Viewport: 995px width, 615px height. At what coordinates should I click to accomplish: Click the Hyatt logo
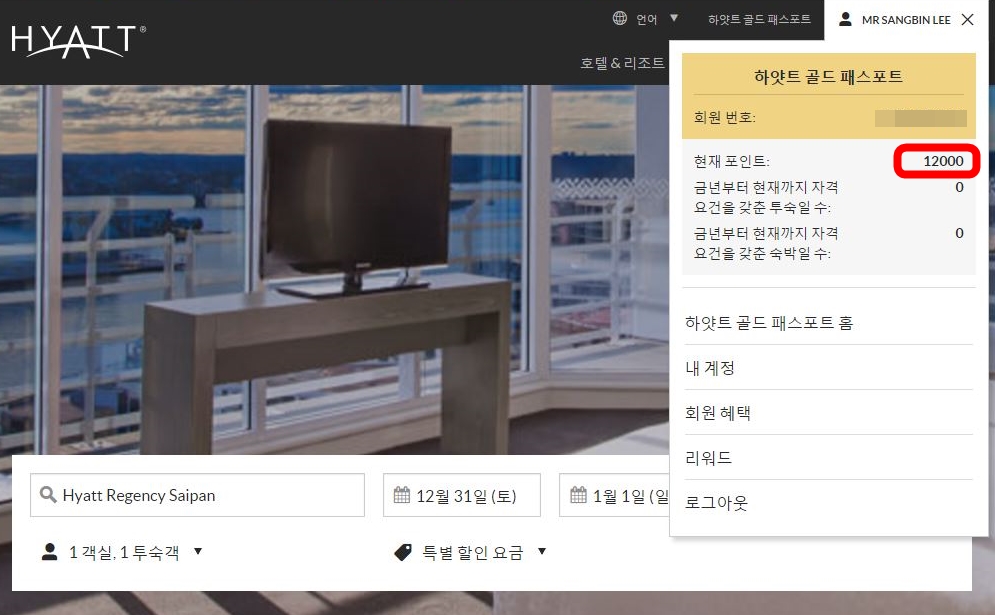[x=79, y=41]
